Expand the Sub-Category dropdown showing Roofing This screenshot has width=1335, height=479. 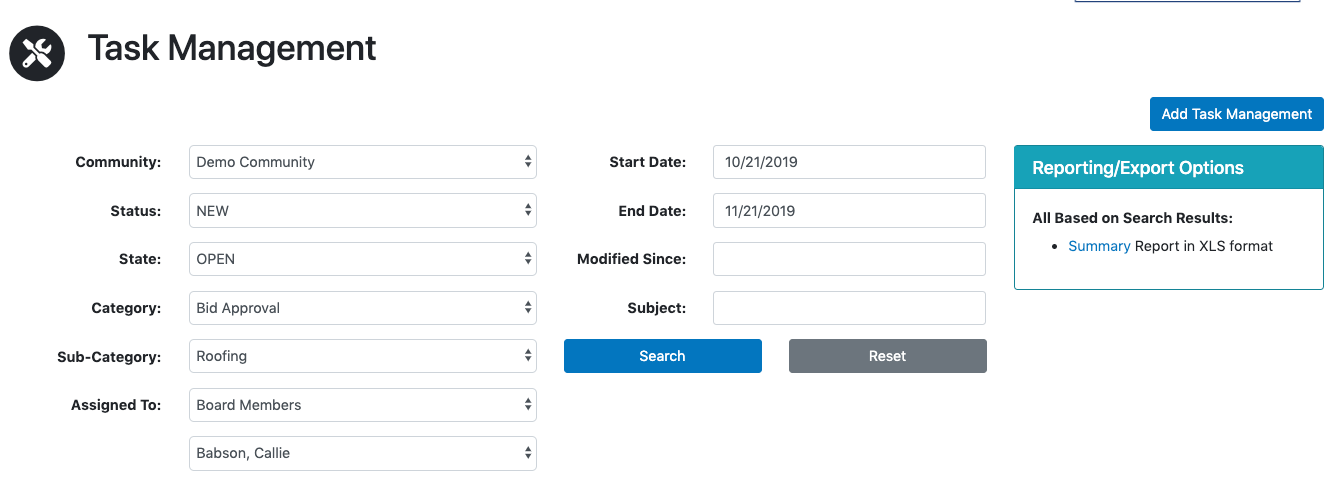pyautogui.click(x=363, y=356)
